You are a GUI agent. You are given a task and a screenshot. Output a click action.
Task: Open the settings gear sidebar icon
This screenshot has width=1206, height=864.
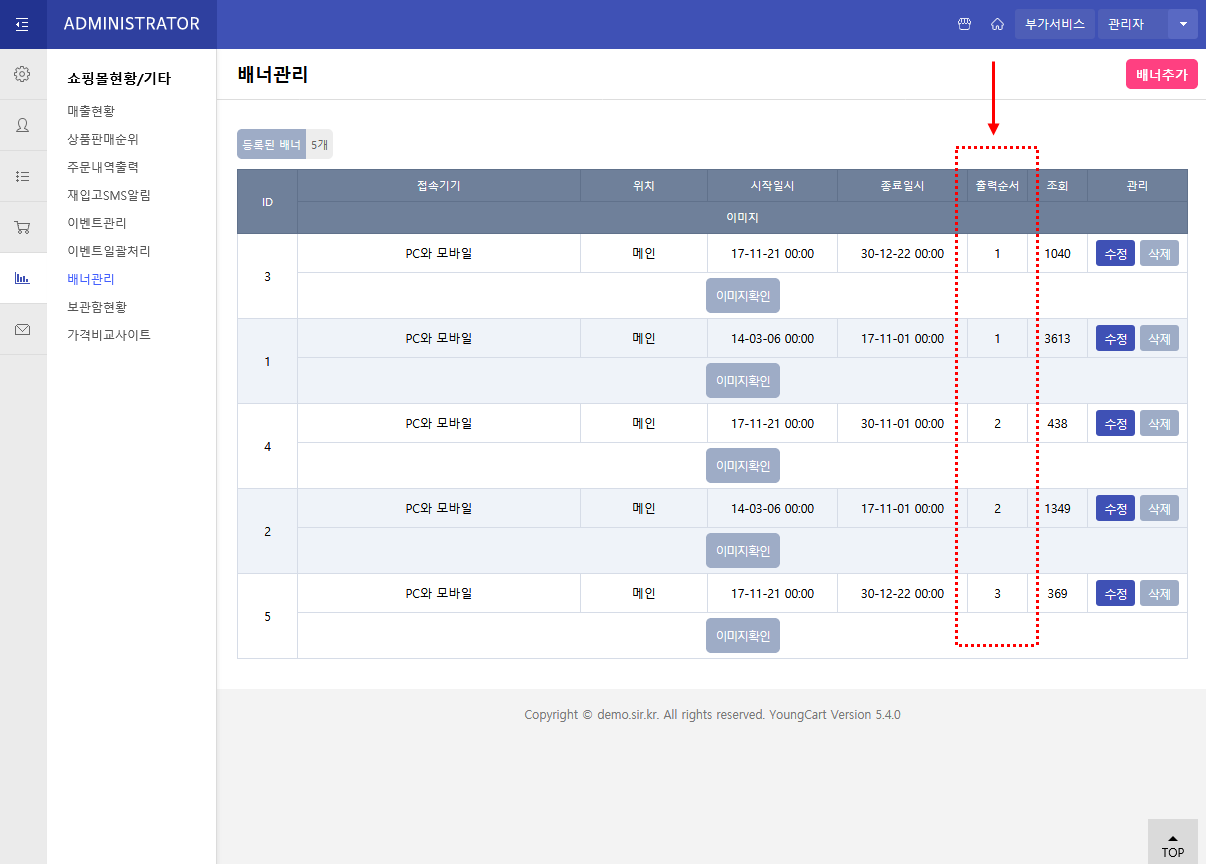pyautogui.click(x=22, y=74)
